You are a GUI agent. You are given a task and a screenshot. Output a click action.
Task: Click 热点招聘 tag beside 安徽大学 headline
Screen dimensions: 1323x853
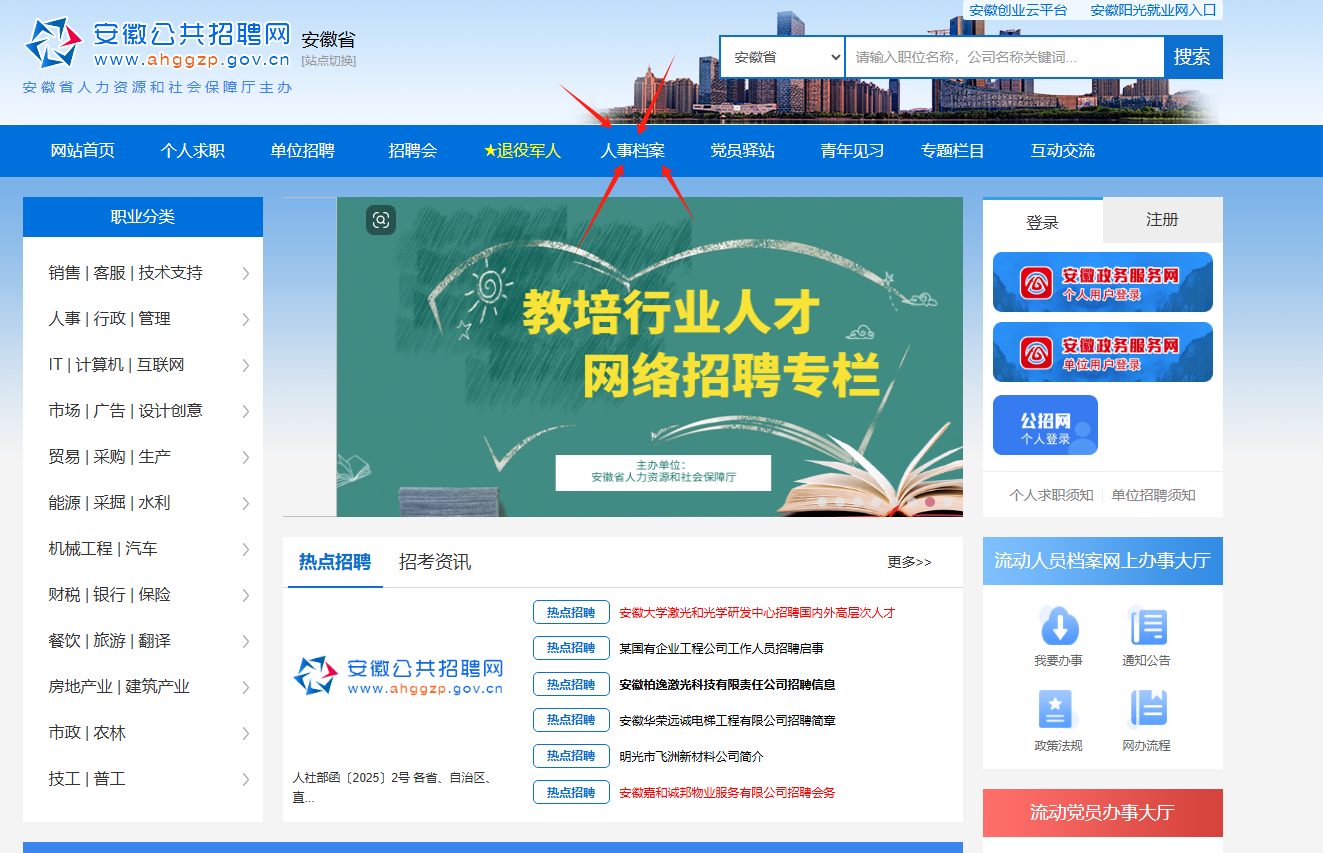(x=571, y=613)
